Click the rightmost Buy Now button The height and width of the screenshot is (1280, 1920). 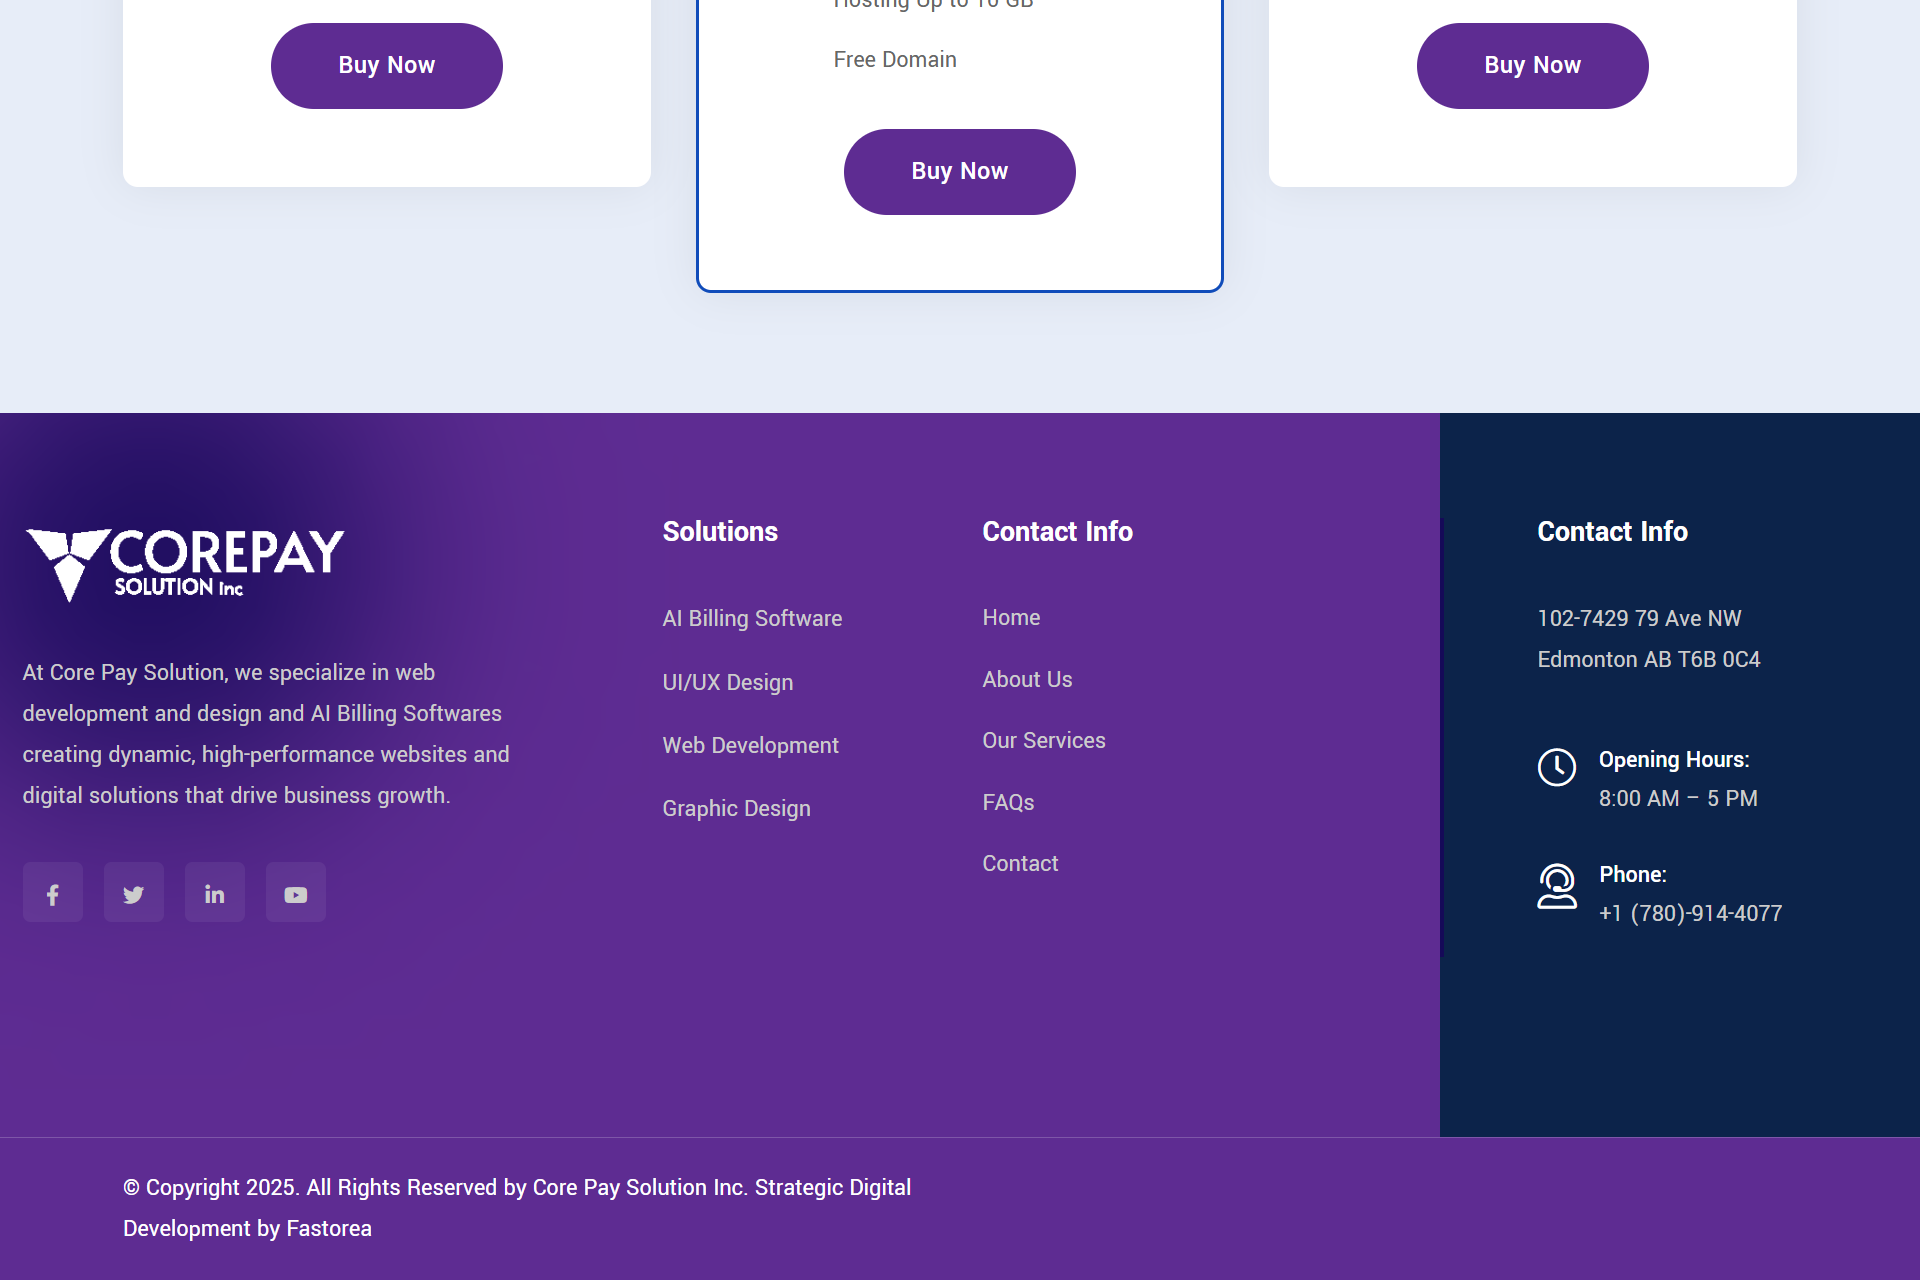[1532, 65]
